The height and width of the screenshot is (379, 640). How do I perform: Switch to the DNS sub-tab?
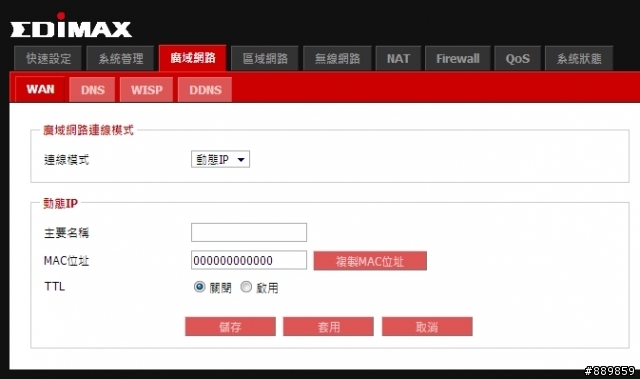tap(92, 90)
